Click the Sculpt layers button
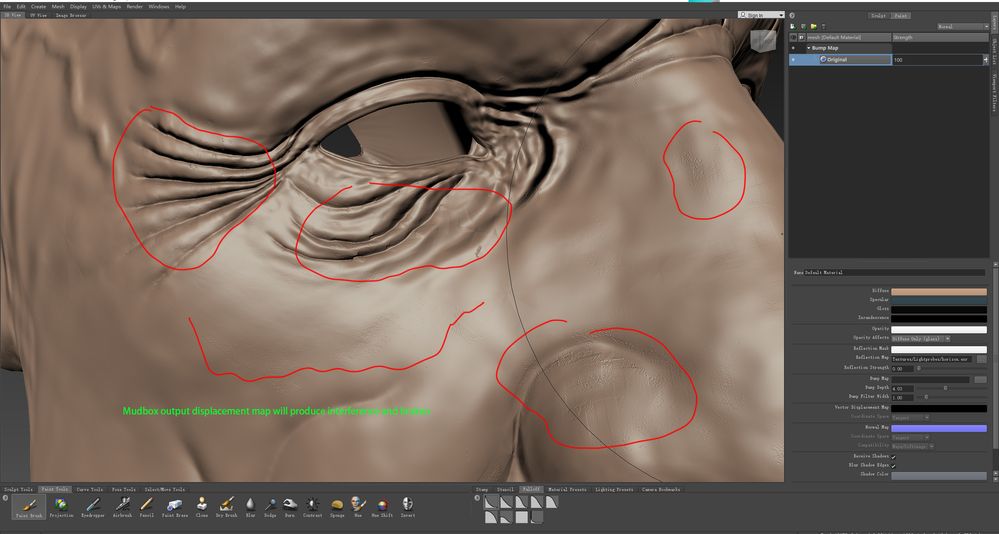The image size is (999, 534). coord(878,15)
